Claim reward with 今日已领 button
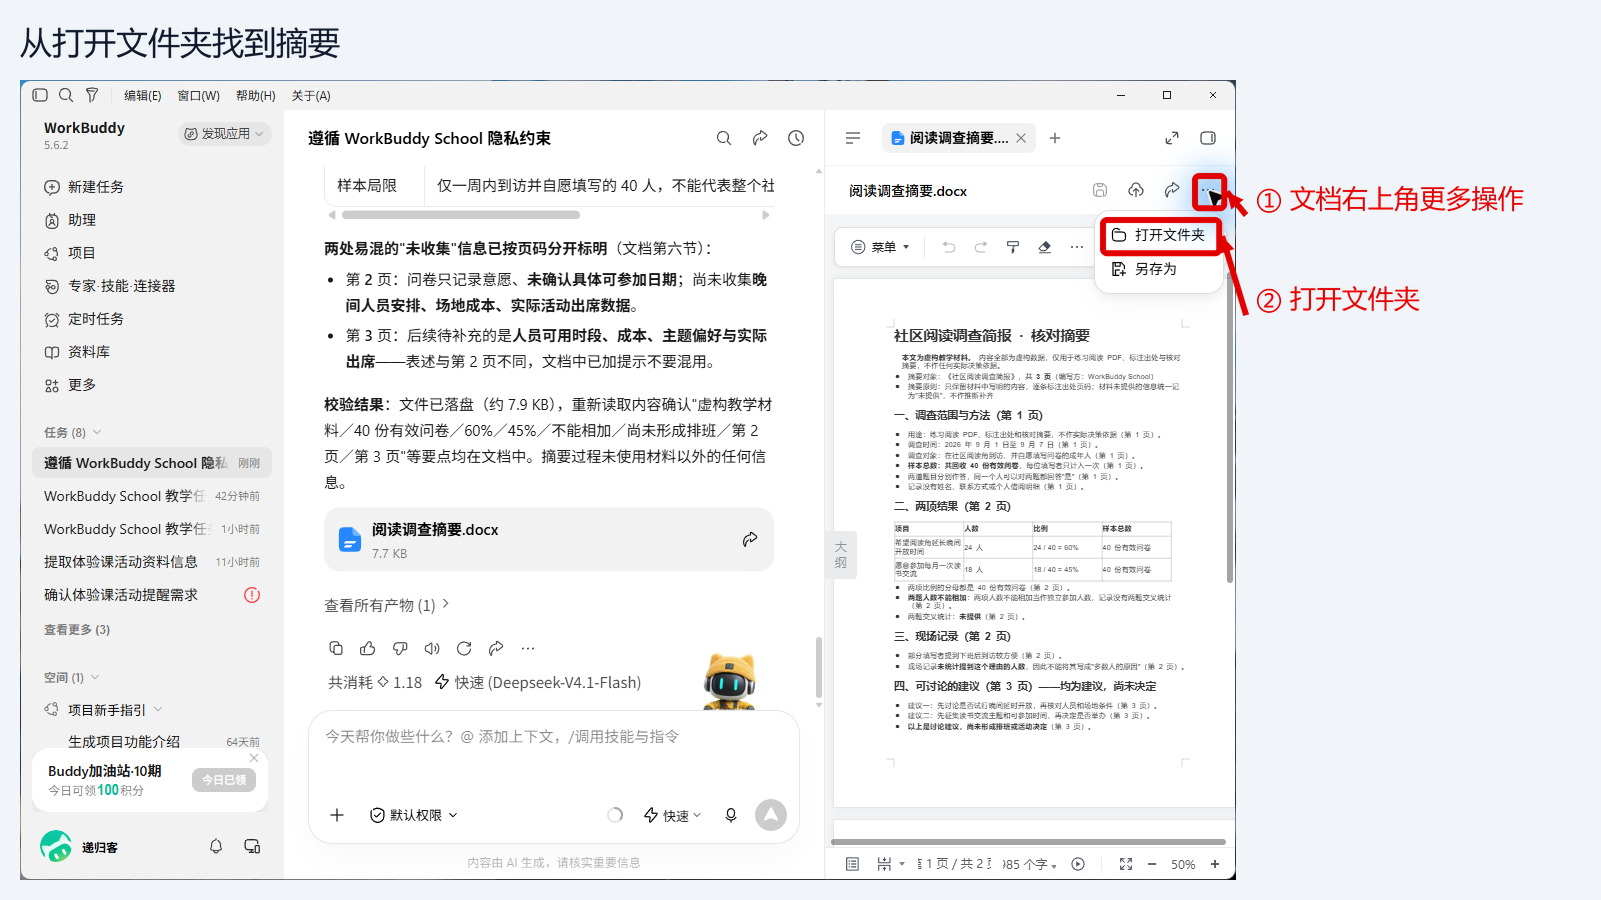Viewport: 1601px width, 900px height. point(224,780)
